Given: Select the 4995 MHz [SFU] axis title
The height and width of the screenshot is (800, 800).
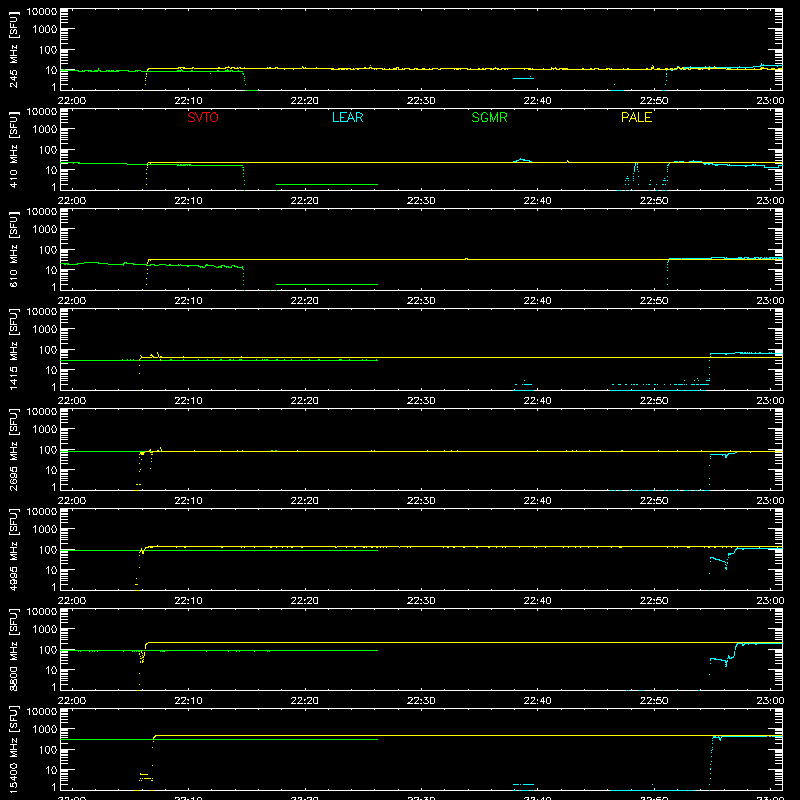Looking at the screenshot, I should point(14,549).
